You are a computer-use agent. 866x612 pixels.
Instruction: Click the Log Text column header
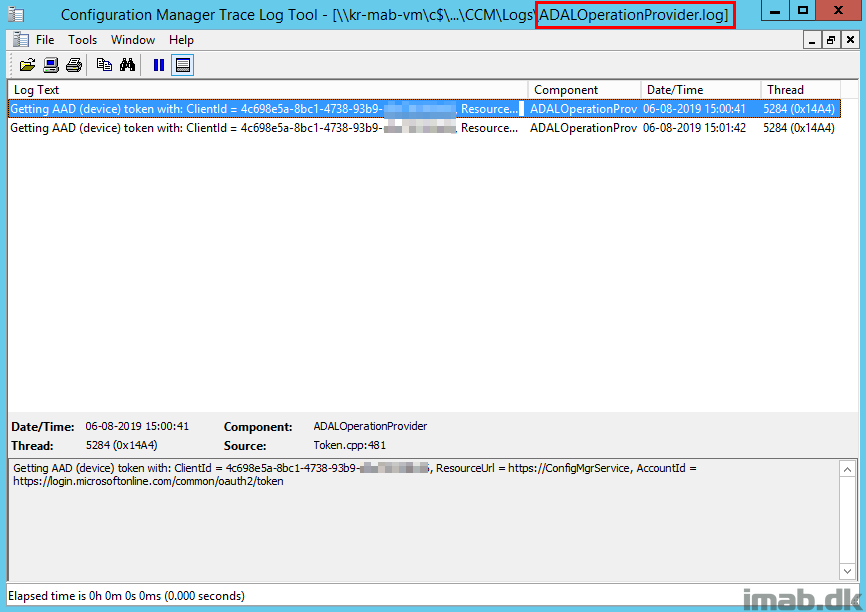[x=268, y=89]
